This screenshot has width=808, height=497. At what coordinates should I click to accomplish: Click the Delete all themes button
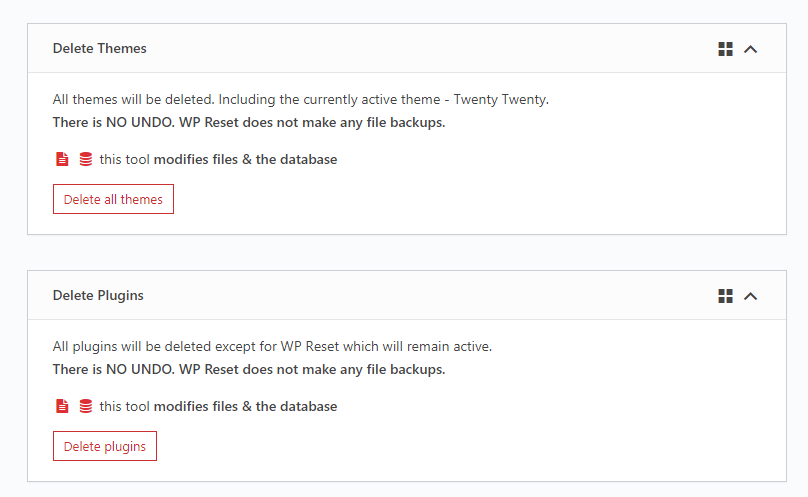click(x=113, y=199)
